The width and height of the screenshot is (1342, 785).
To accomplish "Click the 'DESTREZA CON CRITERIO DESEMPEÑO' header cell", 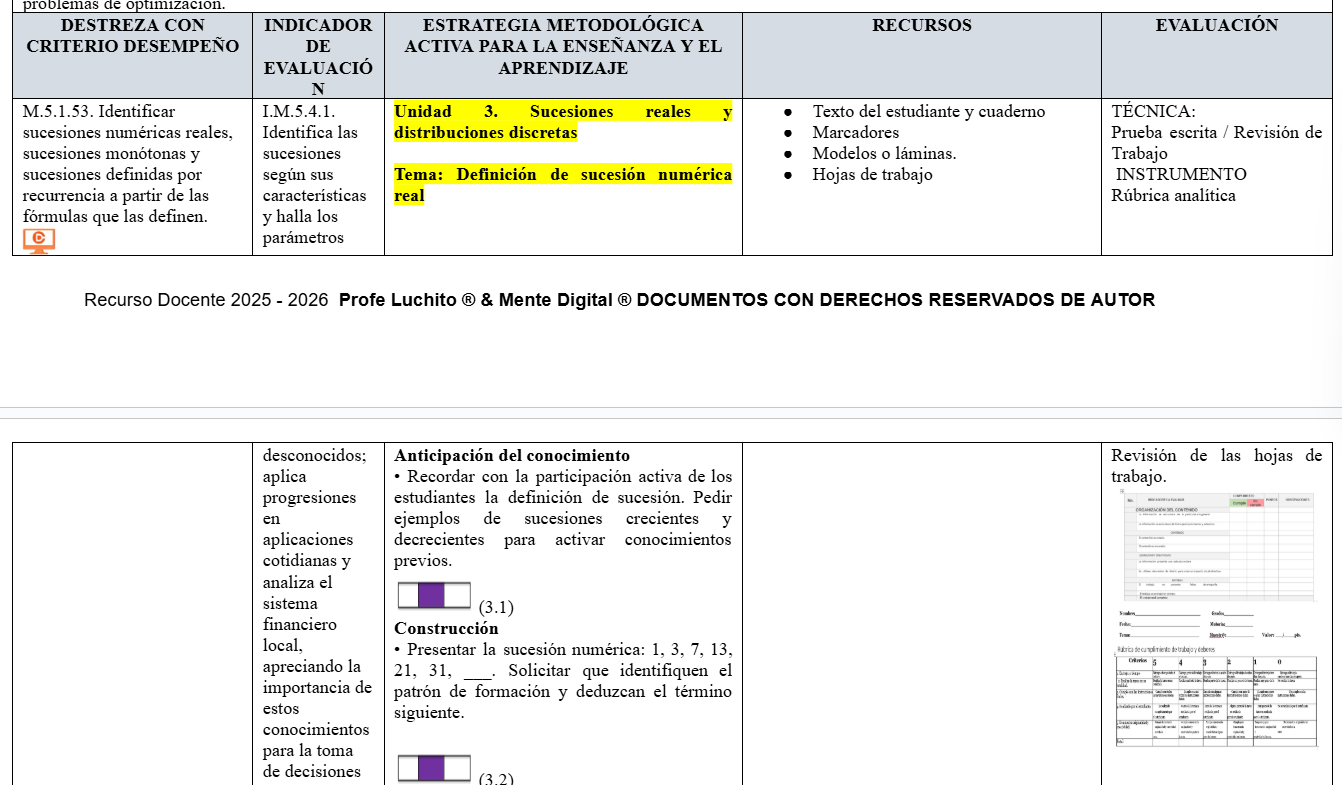I will [132, 56].
